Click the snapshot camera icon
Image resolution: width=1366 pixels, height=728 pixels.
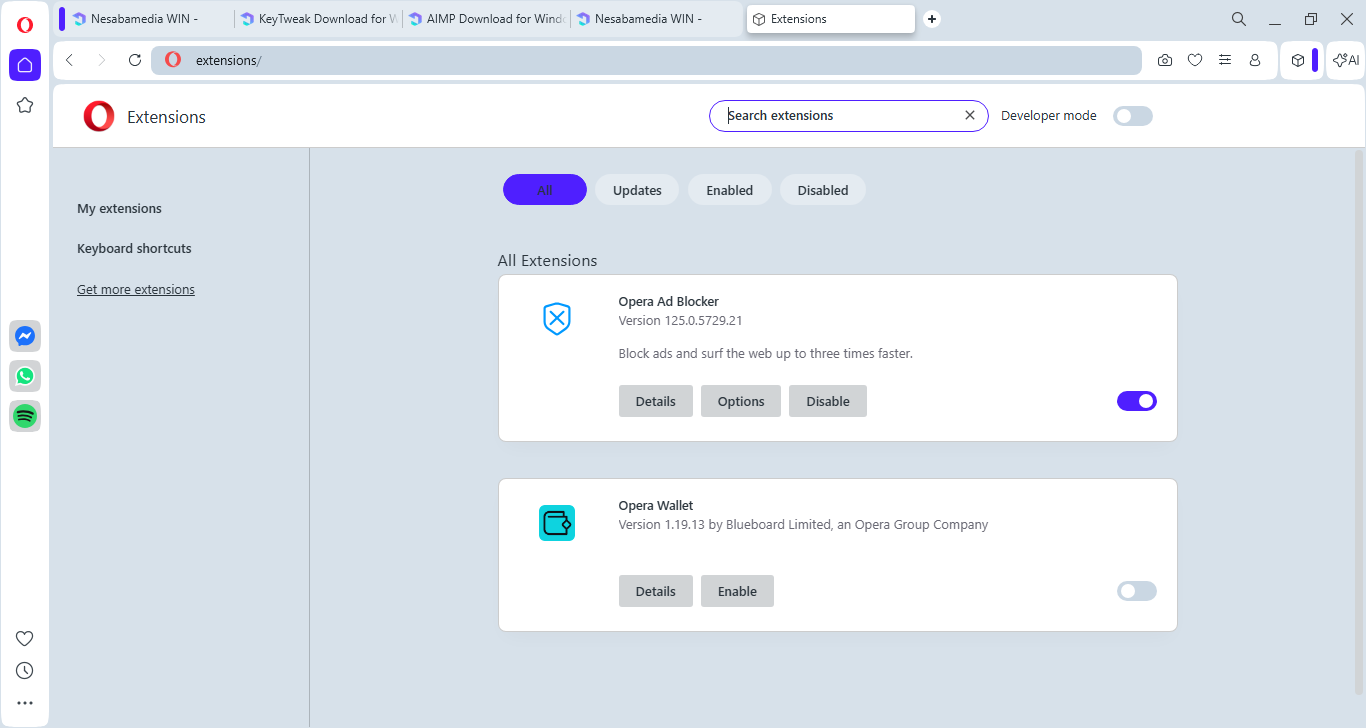pos(1165,60)
